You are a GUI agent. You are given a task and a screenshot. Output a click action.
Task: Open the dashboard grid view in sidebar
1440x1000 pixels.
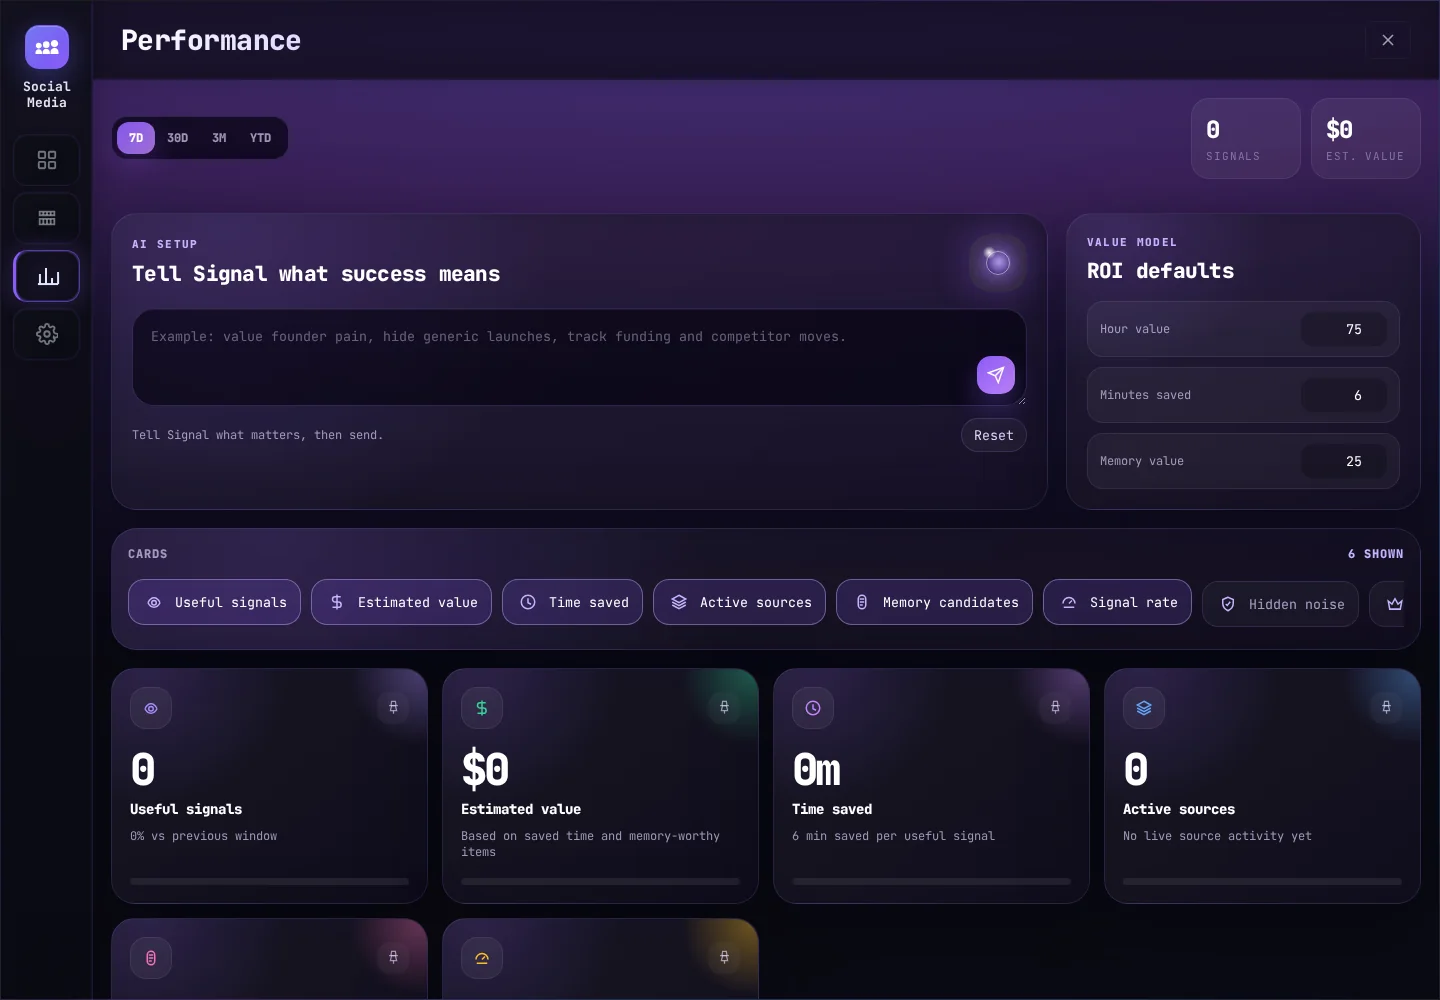(x=47, y=160)
